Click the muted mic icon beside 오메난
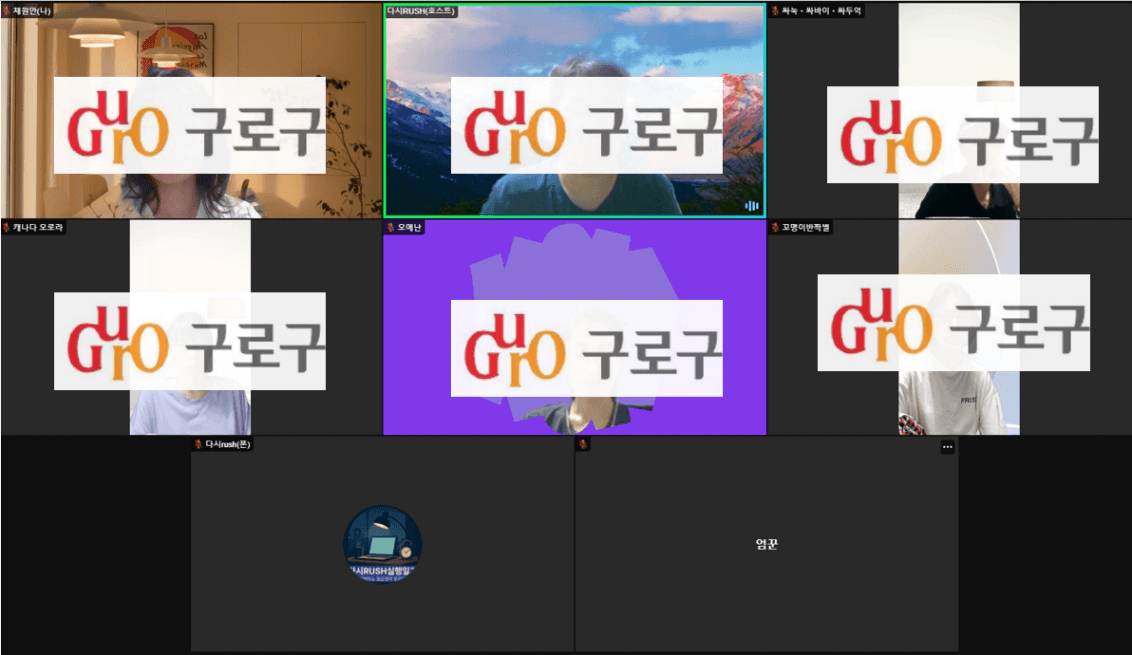 point(391,227)
